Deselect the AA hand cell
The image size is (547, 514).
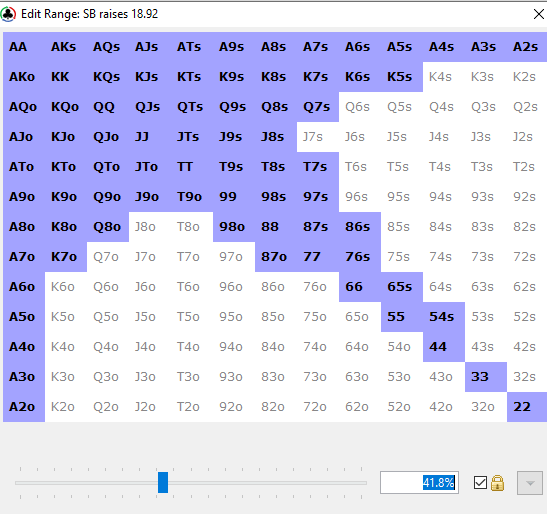24,47
